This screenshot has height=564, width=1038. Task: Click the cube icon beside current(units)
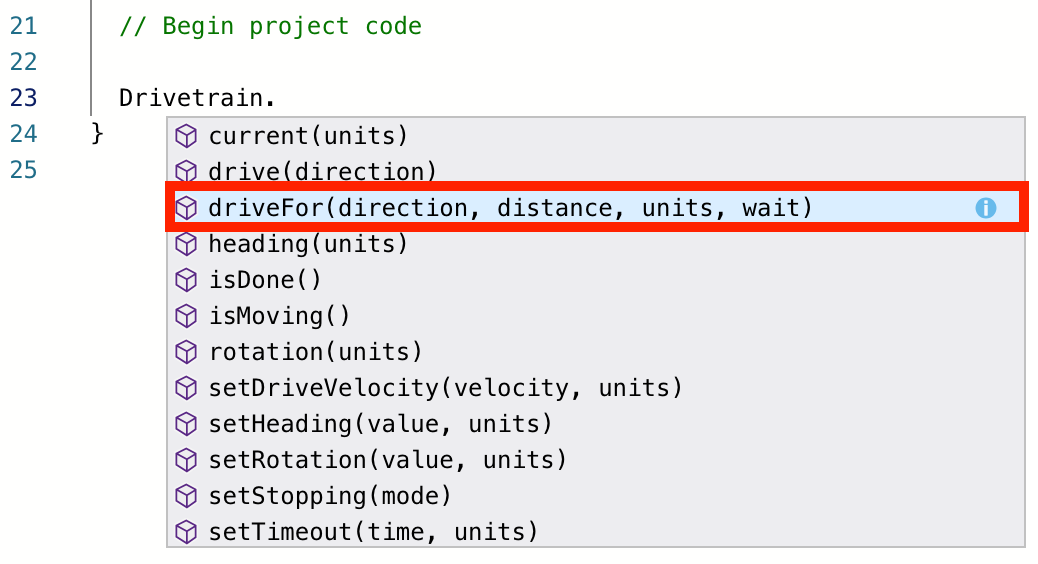[185, 136]
